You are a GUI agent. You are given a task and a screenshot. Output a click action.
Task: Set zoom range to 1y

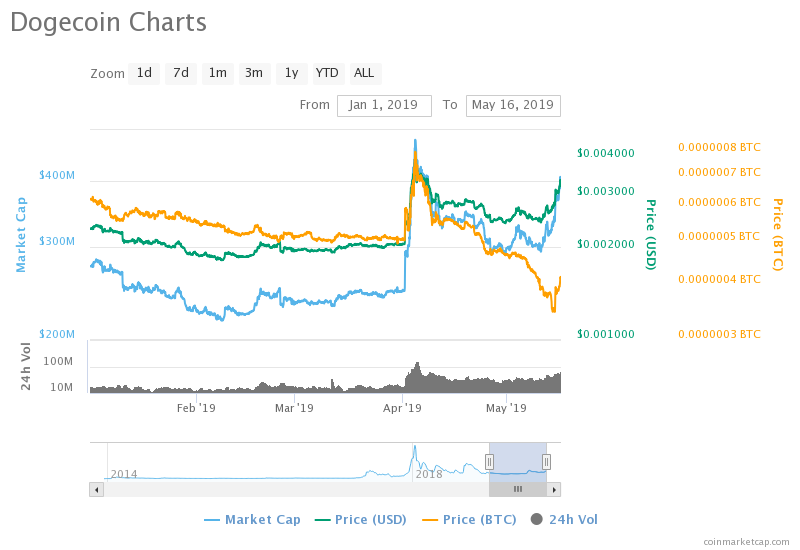[291, 73]
